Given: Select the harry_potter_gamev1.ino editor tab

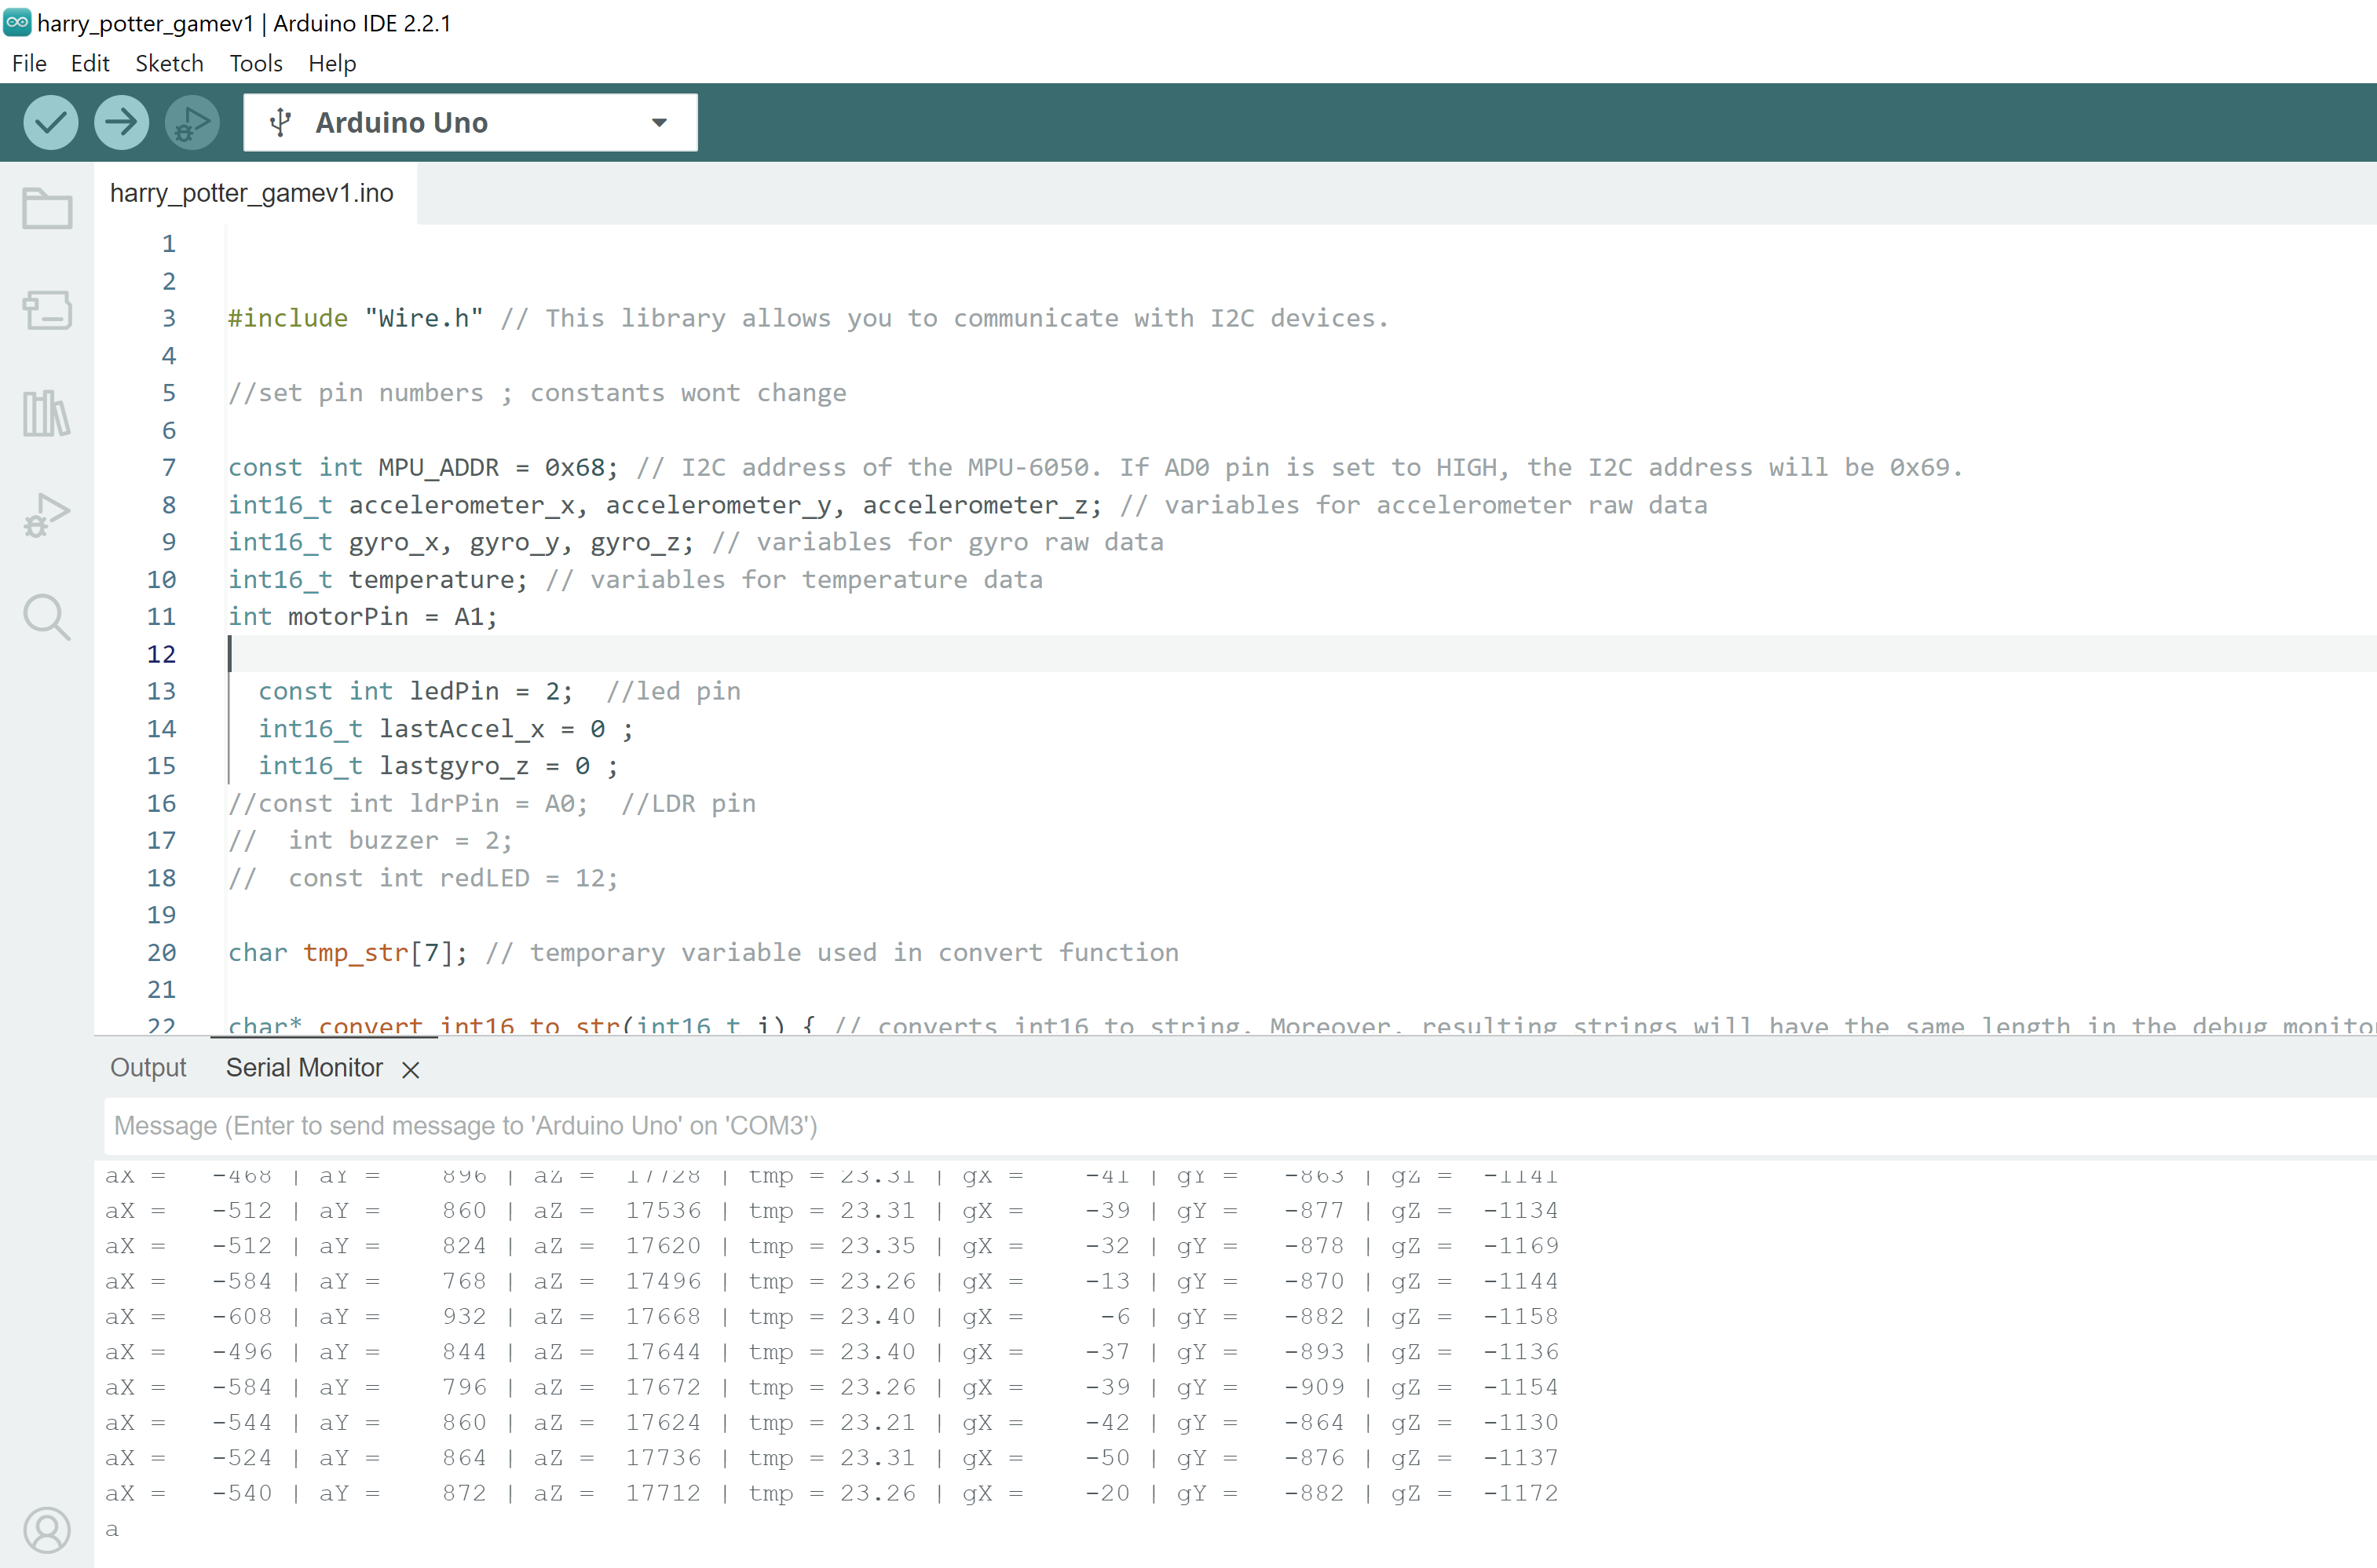Looking at the screenshot, I should (252, 193).
